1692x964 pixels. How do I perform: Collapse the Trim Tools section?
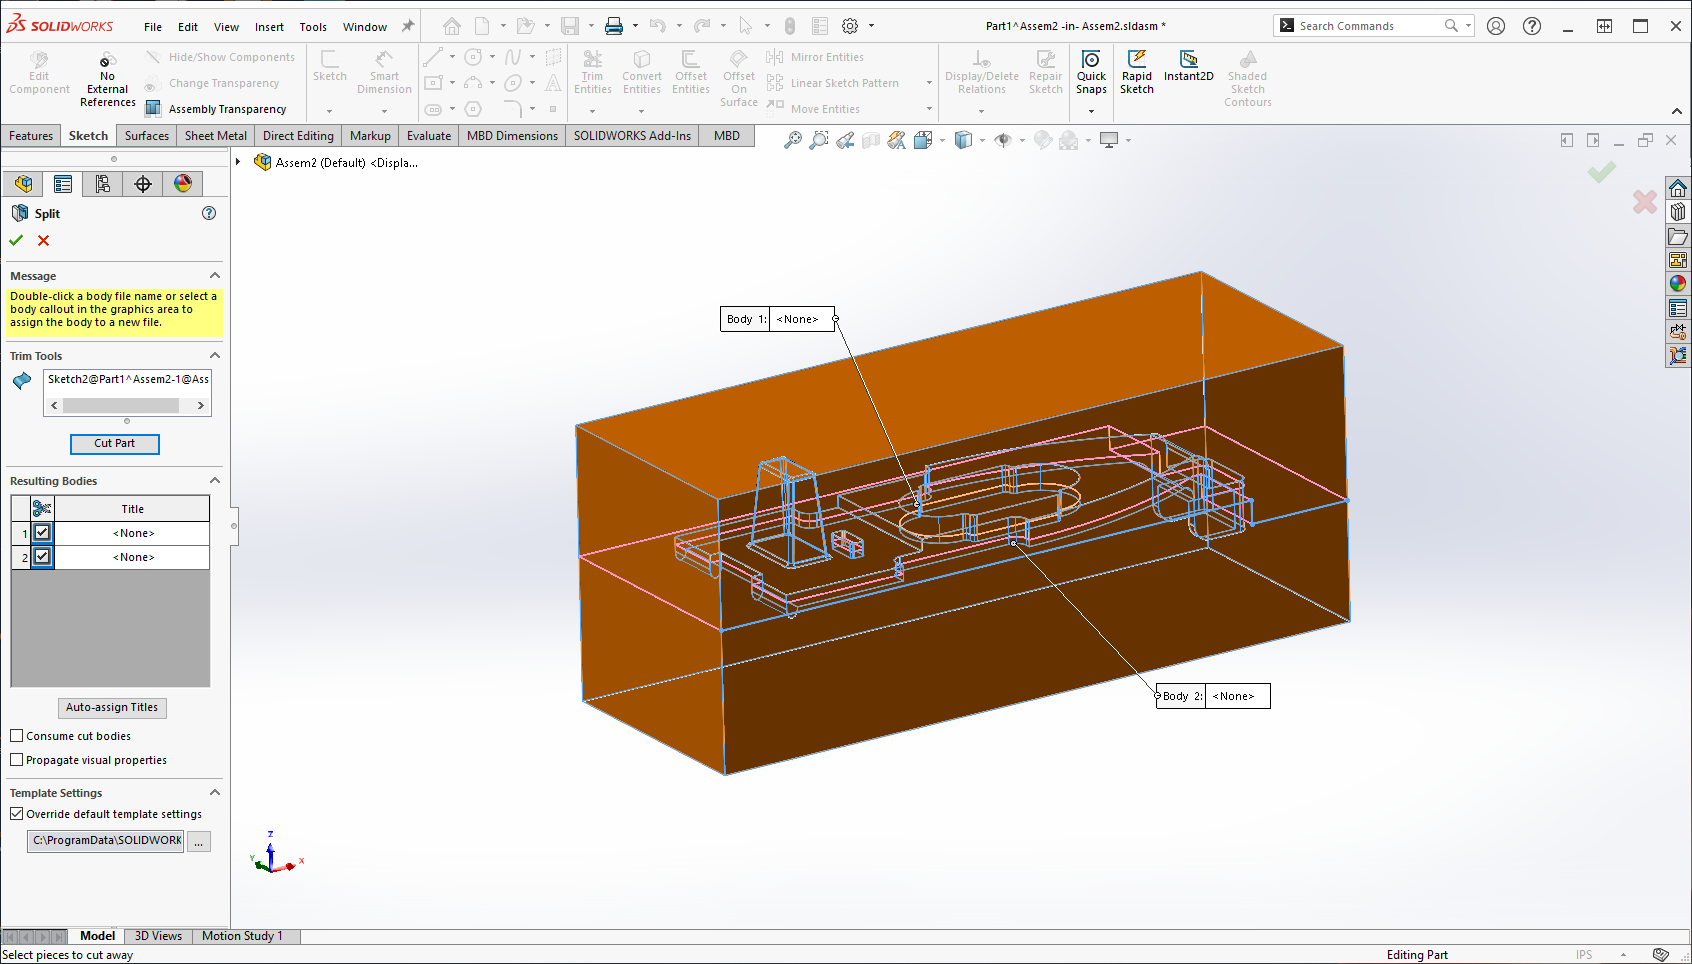[x=214, y=356]
